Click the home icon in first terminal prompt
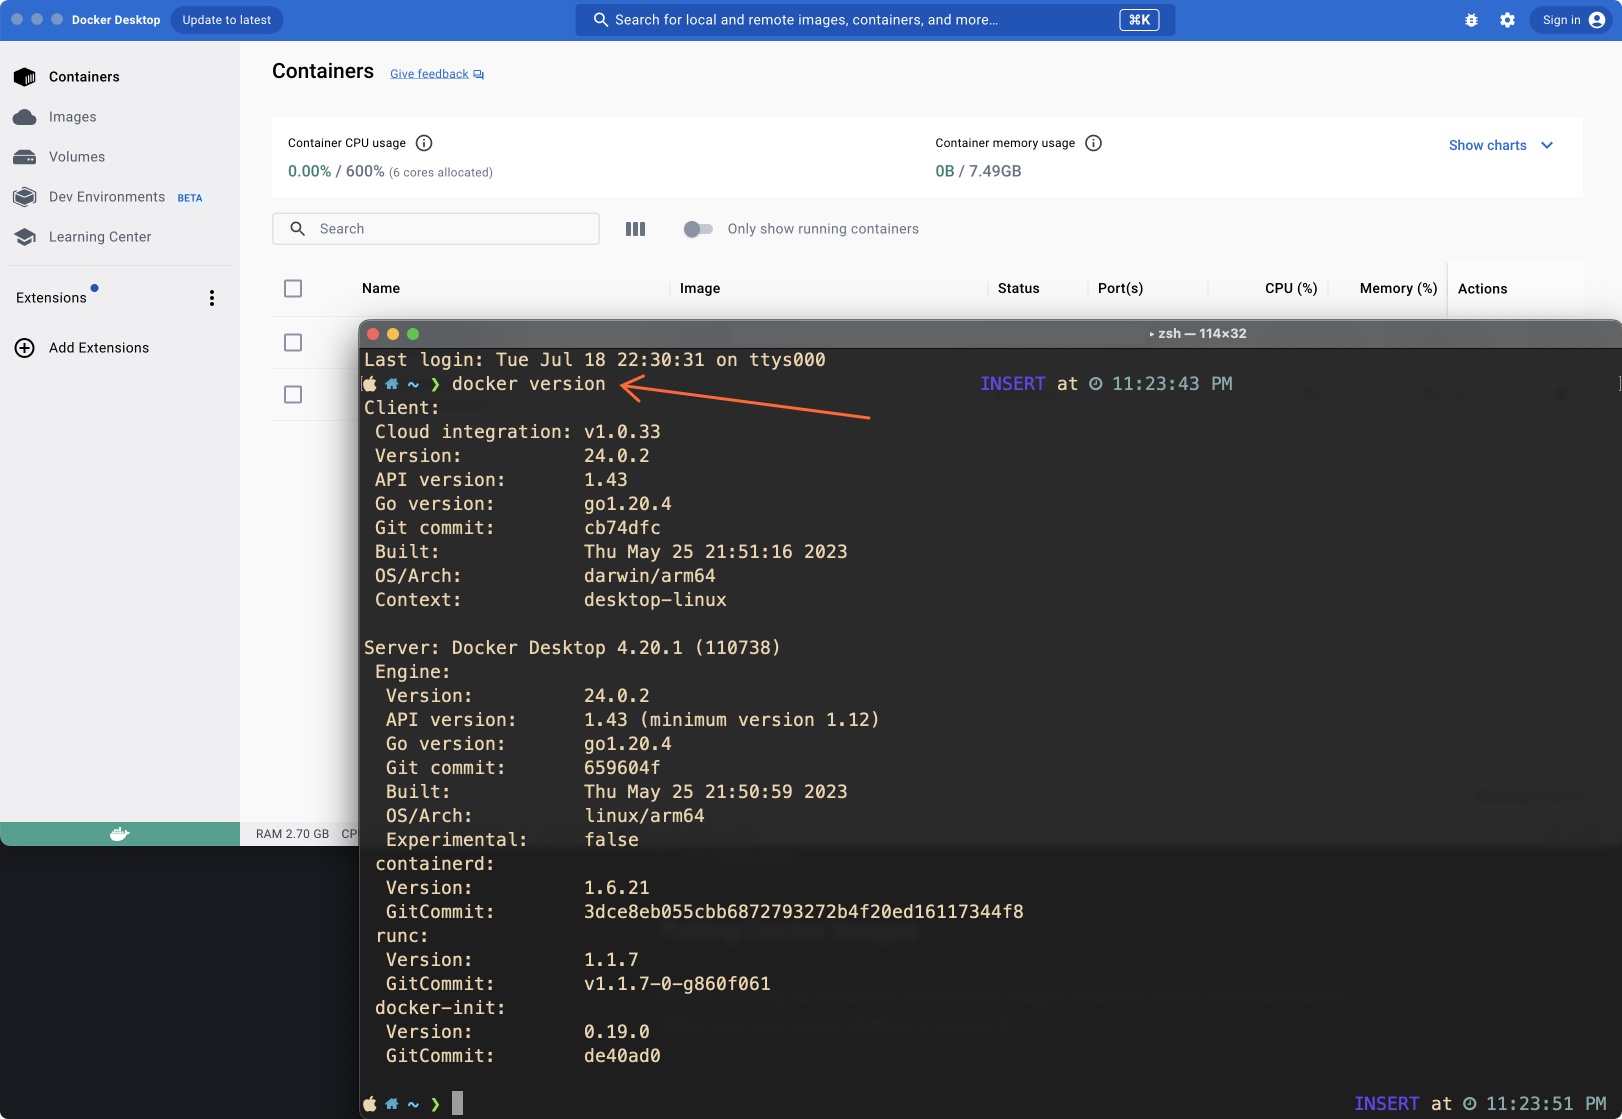 tap(392, 384)
